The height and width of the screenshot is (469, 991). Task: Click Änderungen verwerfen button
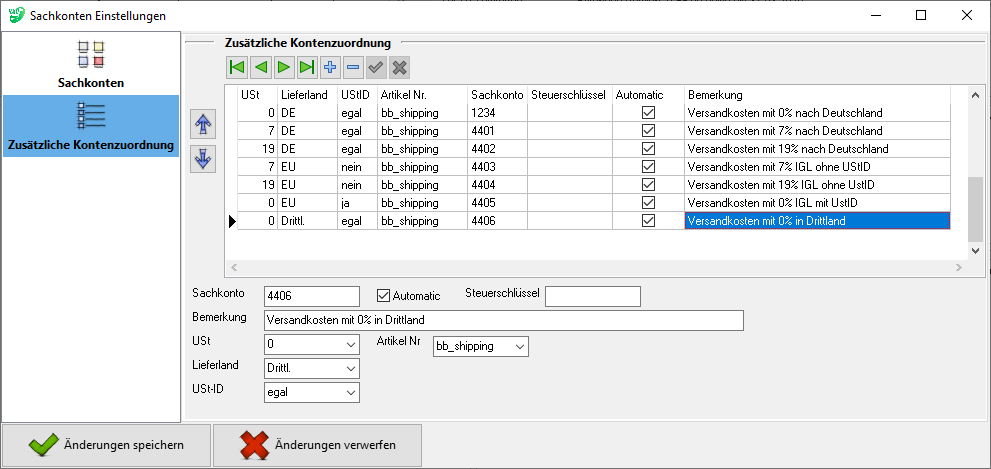pyautogui.click(x=317, y=446)
